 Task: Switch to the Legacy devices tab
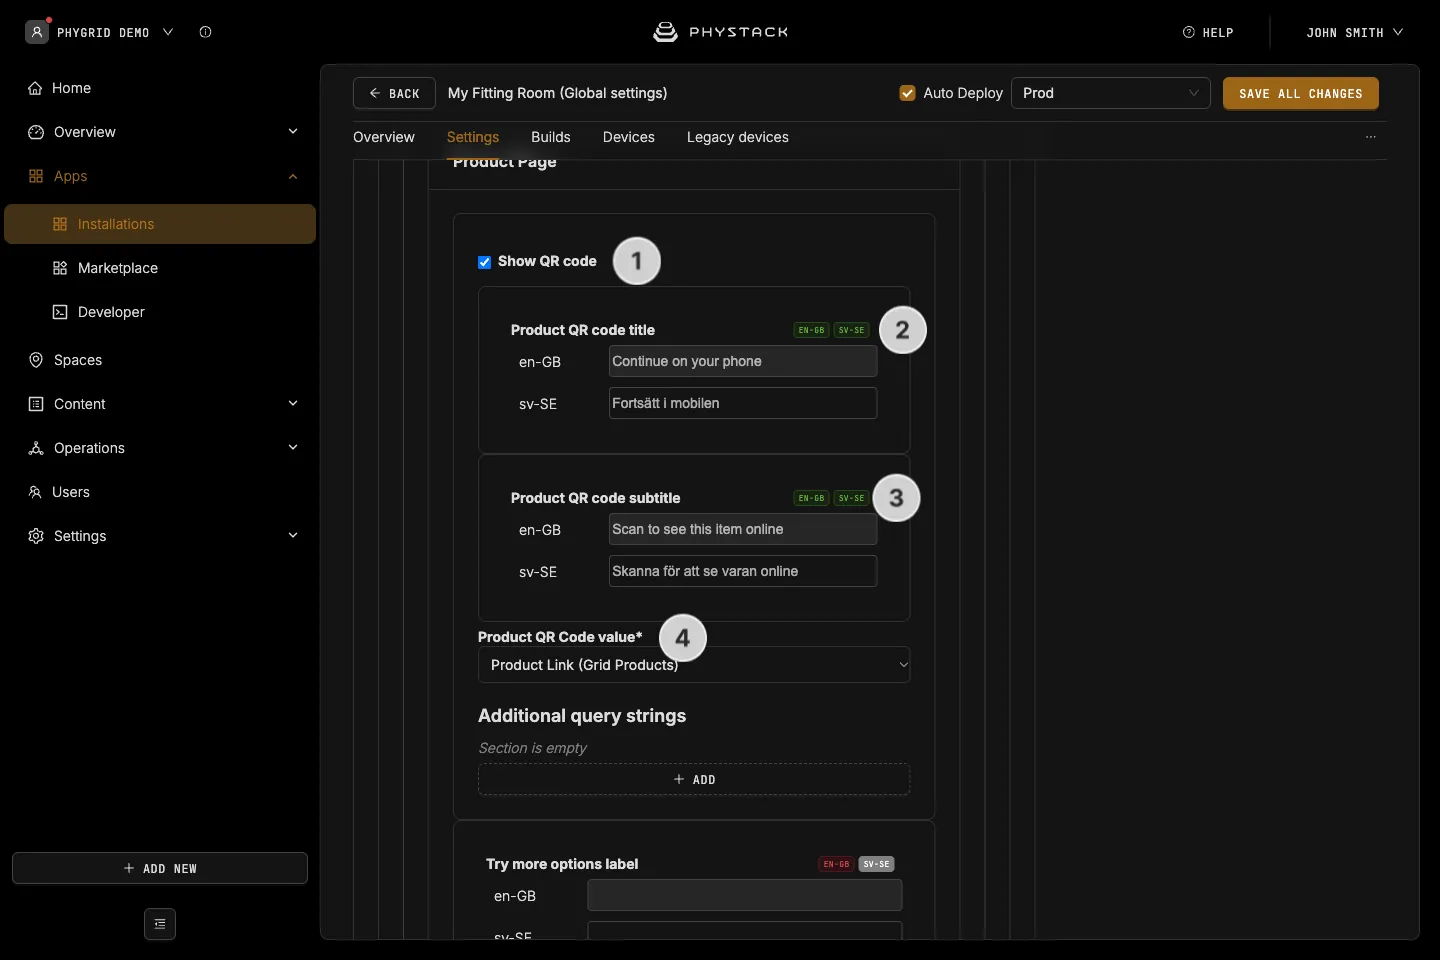point(738,137)
